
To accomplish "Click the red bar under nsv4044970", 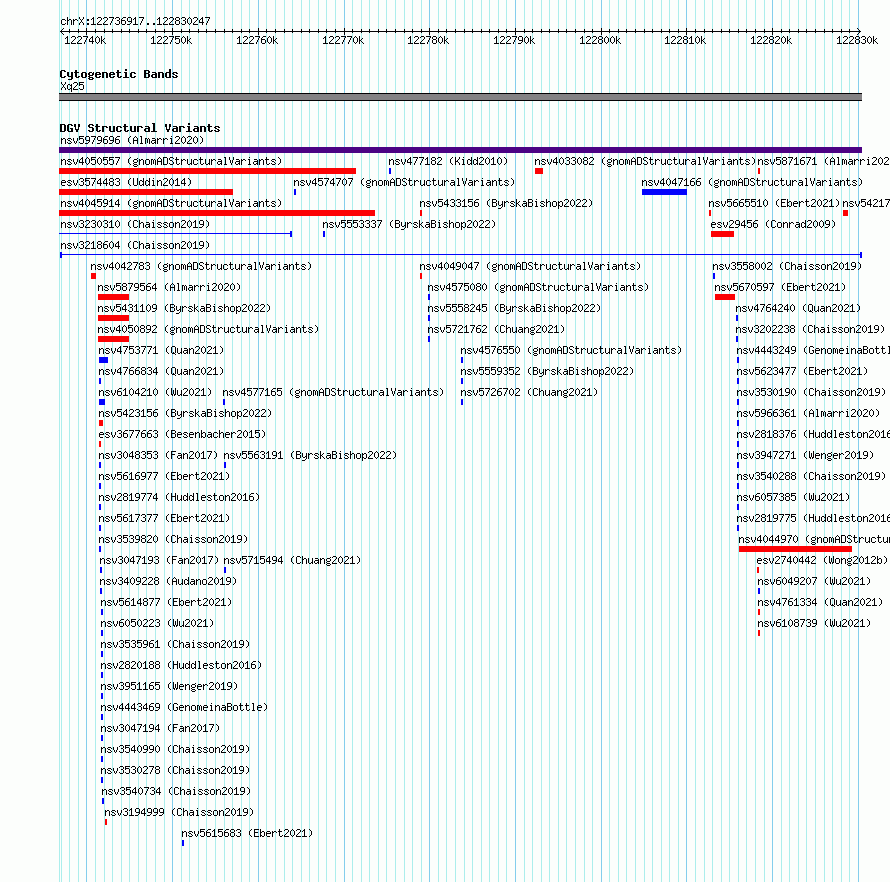I will coord(795,549).
